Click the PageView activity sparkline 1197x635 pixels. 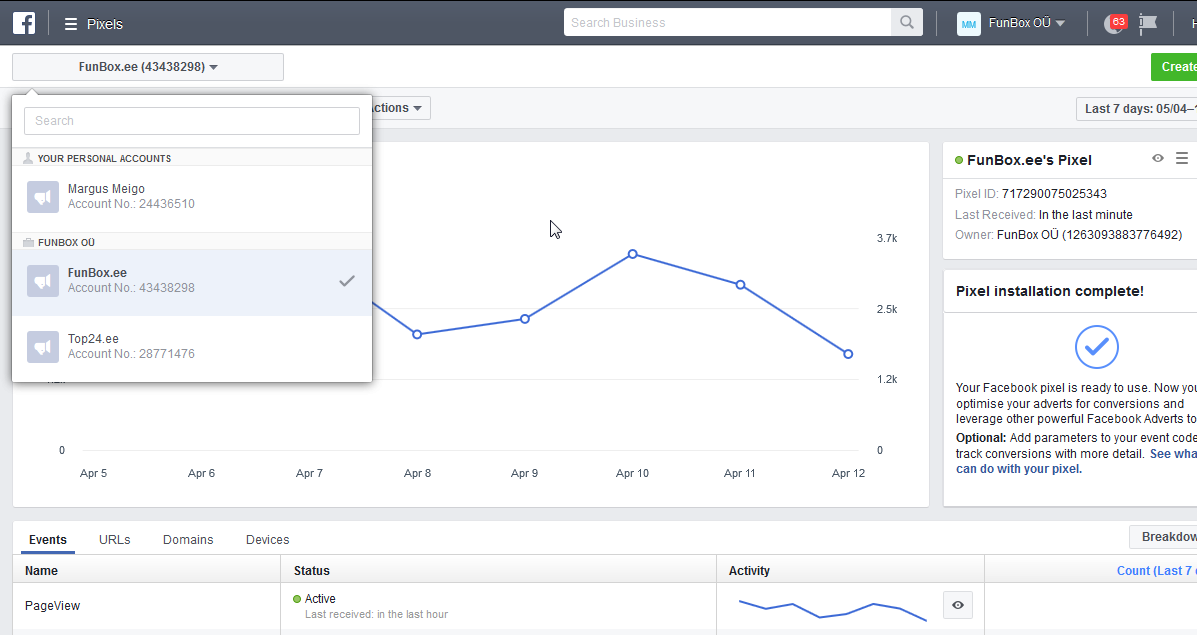coord(832,609)
